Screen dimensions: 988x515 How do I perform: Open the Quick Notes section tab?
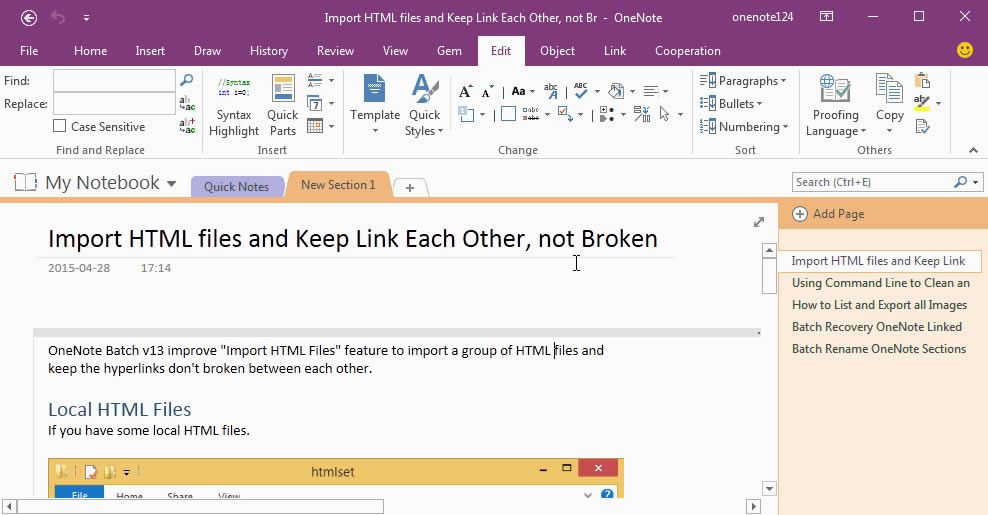coord(236,186)
